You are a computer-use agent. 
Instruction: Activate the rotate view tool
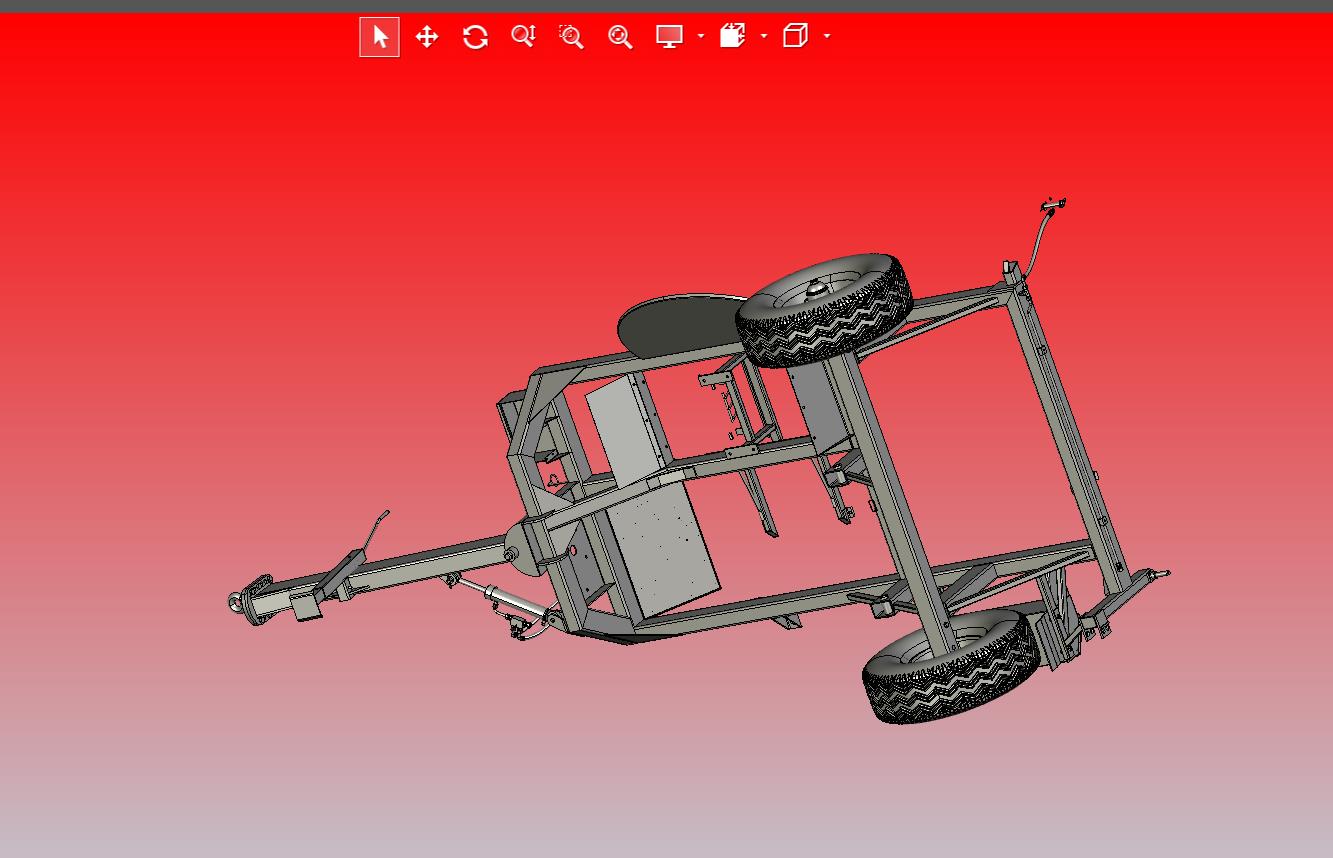pyautogui.click(x=475, y=37)
